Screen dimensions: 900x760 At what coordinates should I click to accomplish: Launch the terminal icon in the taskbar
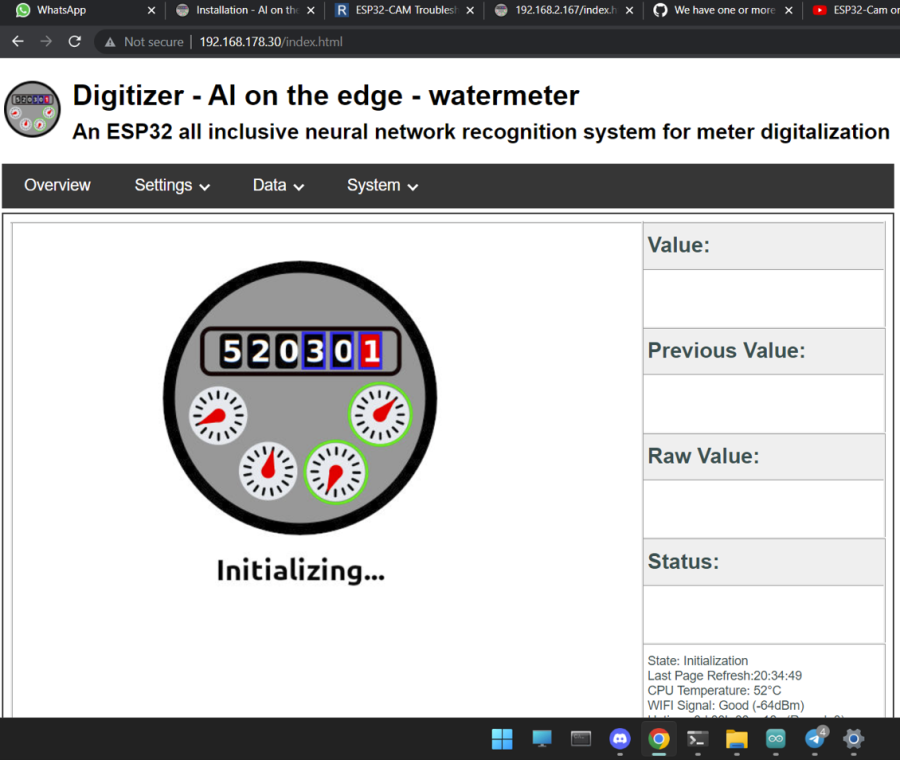point(698,739)
